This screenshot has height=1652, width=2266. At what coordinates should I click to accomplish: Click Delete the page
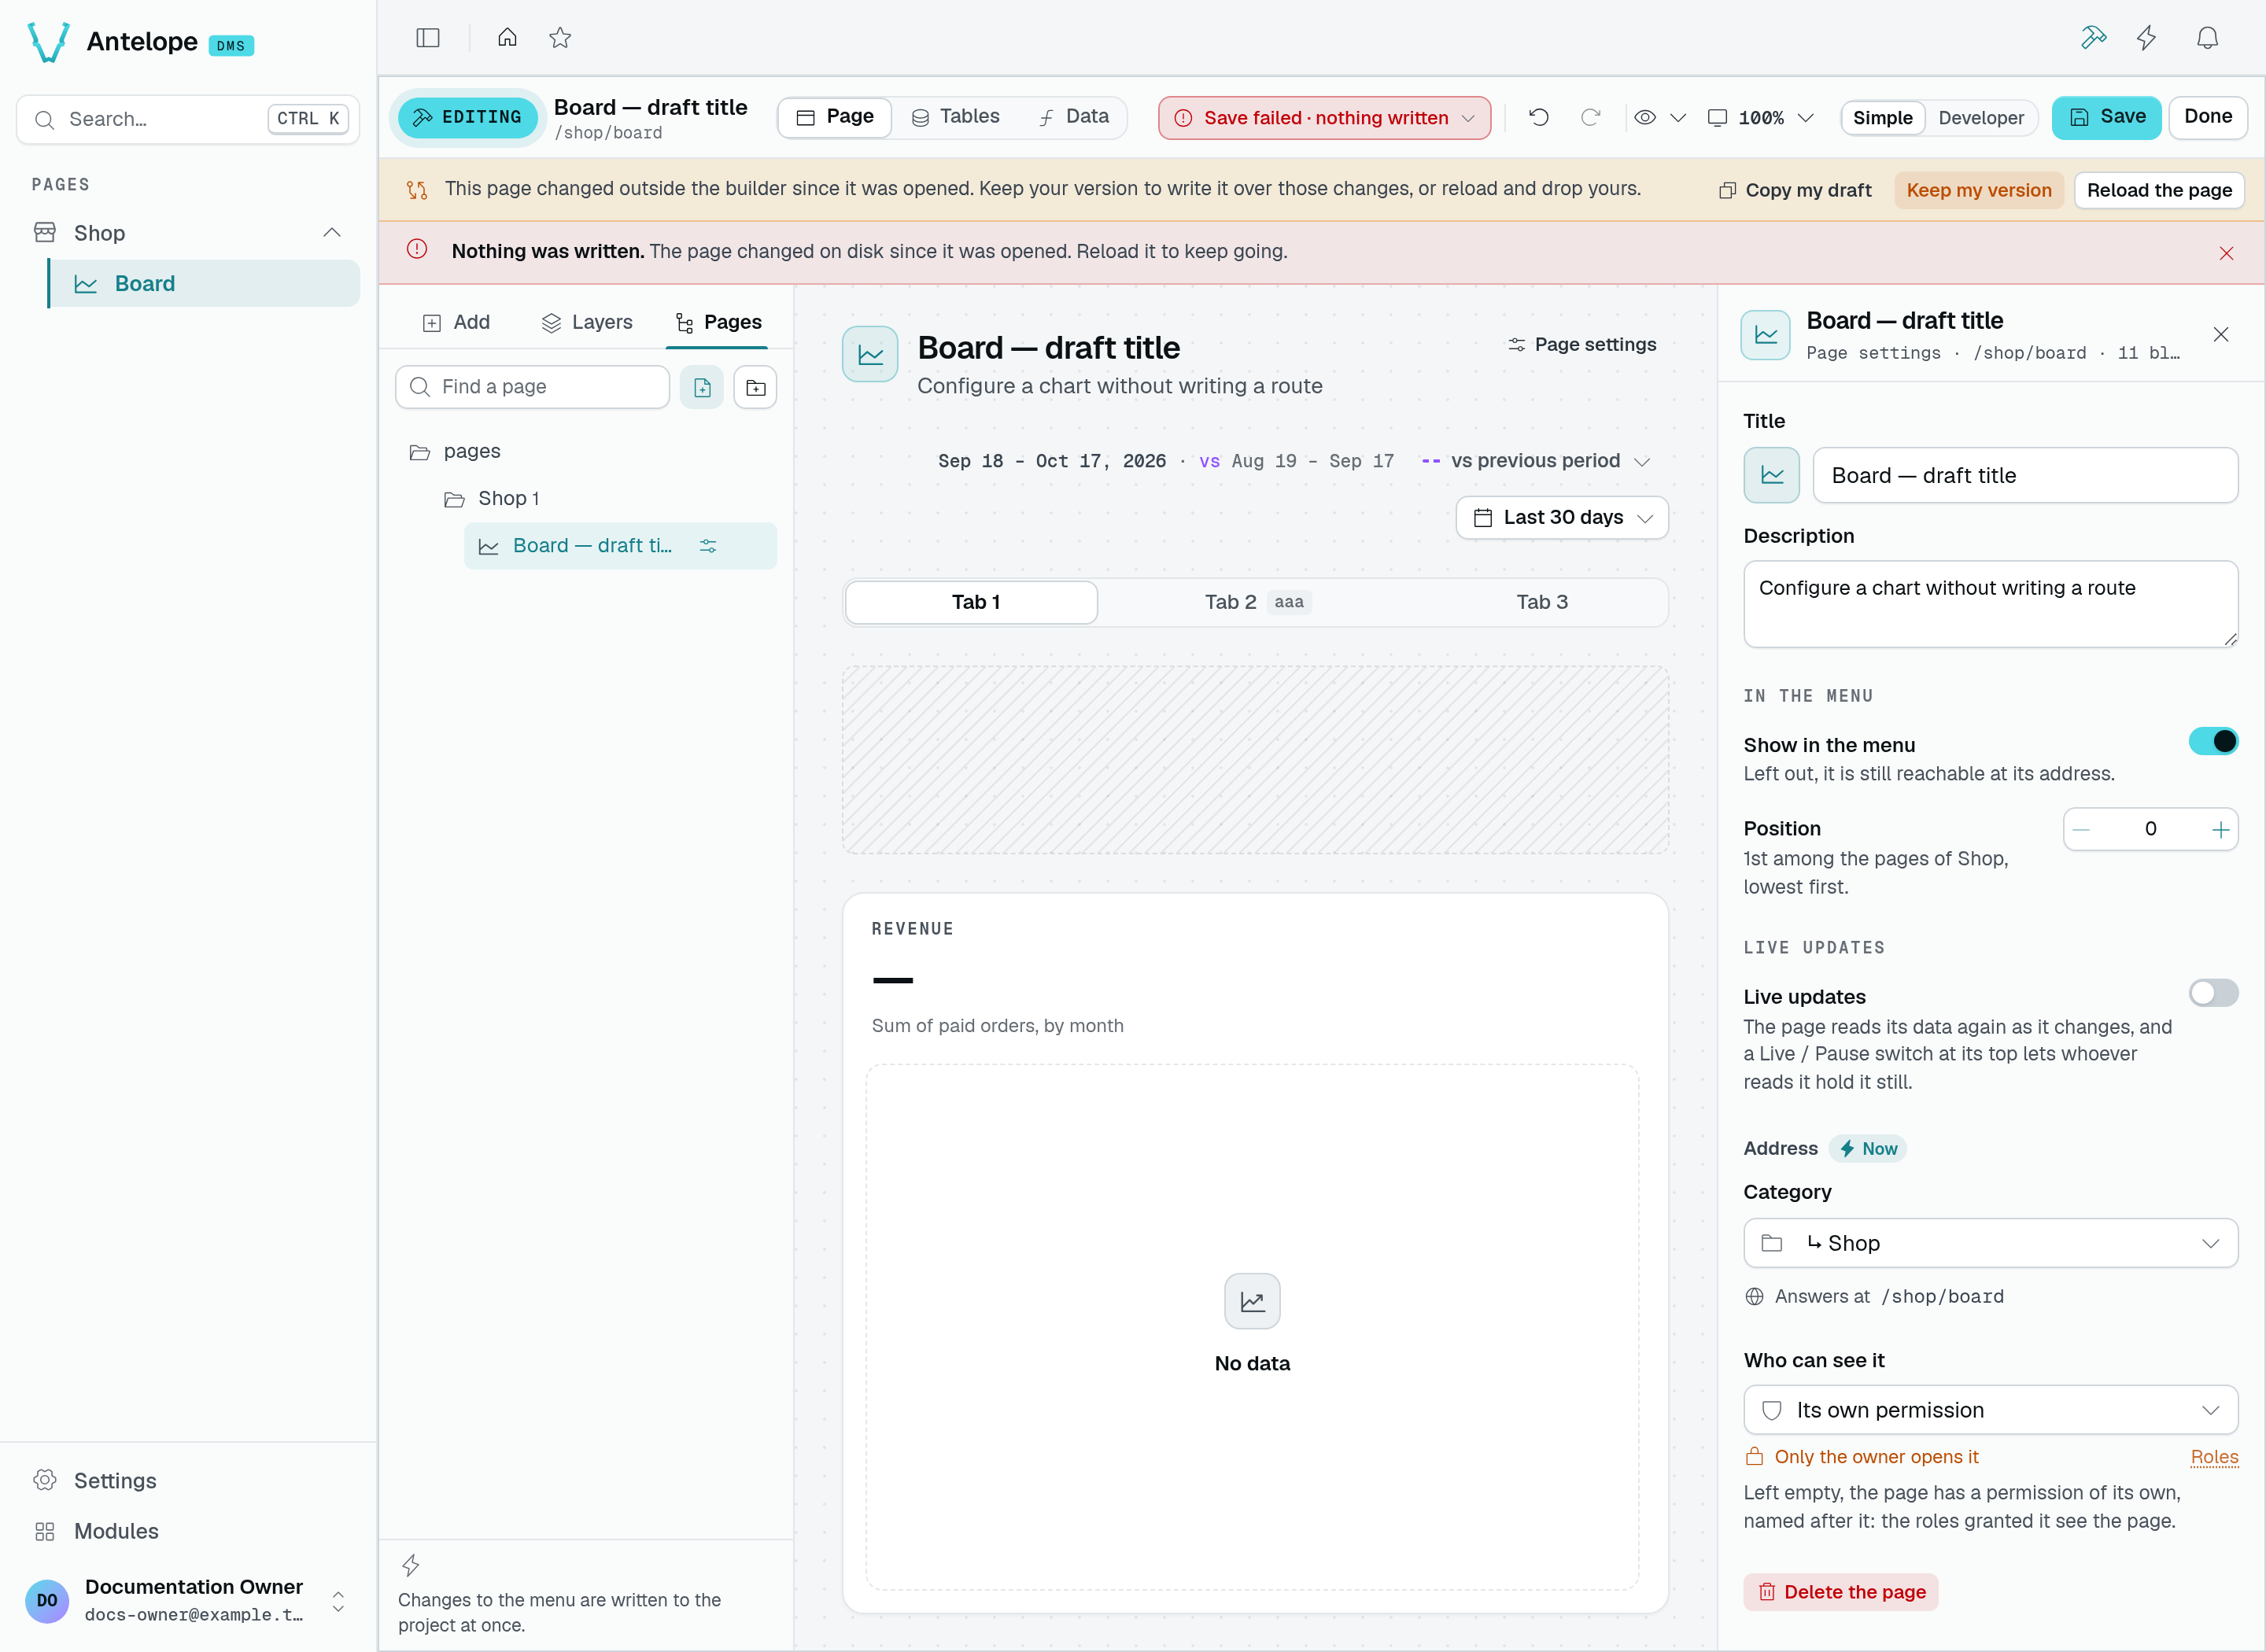1841,1592
